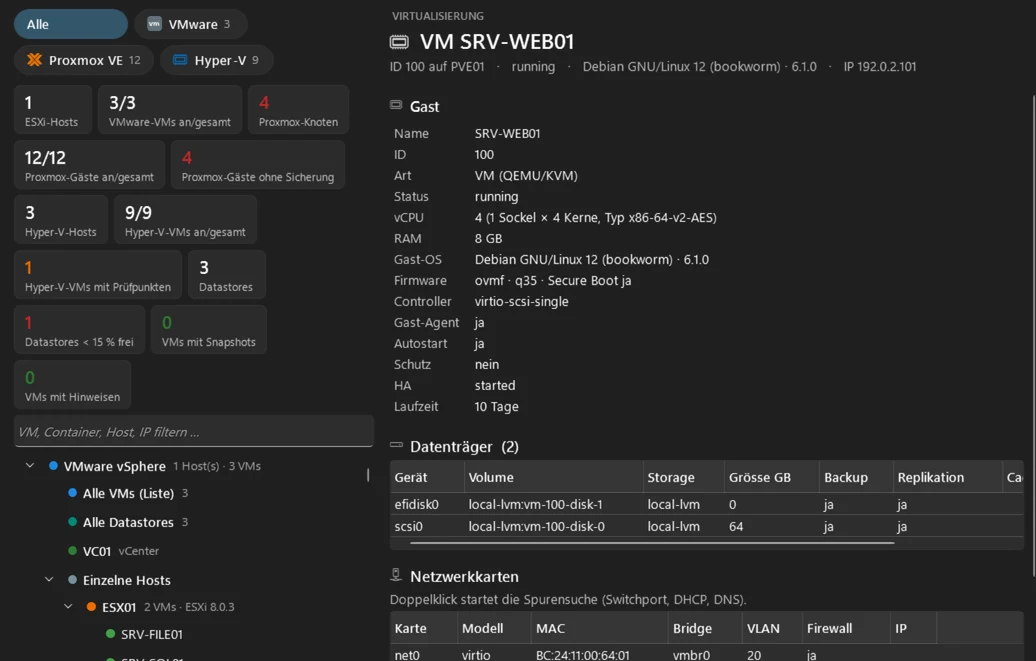Click the Netzwerkkarten section icon
This screenshot has height=661, width=1036.
tap(396, 575)
